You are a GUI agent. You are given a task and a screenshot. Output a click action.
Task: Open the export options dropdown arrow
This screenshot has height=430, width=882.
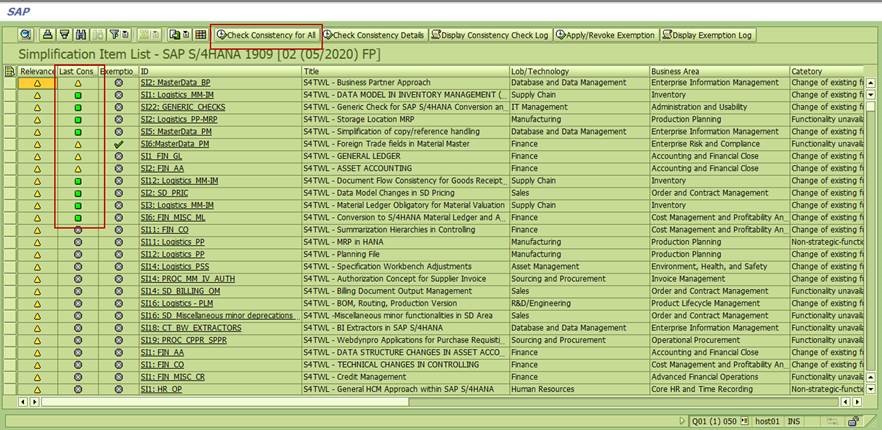pyautogui.click(x=186, y=34)
